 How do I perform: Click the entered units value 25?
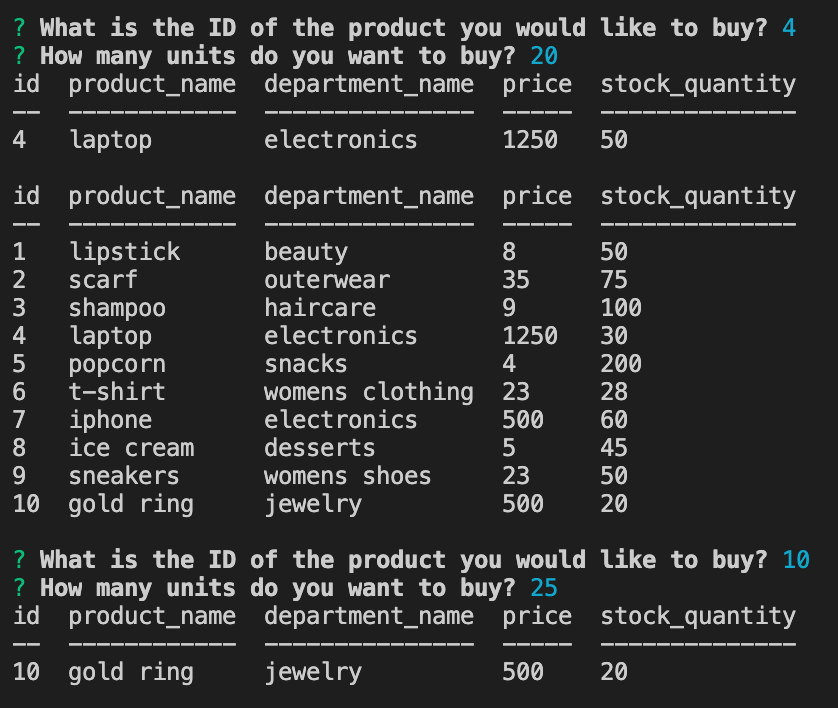pyautogui.click(x=544, y=588)
